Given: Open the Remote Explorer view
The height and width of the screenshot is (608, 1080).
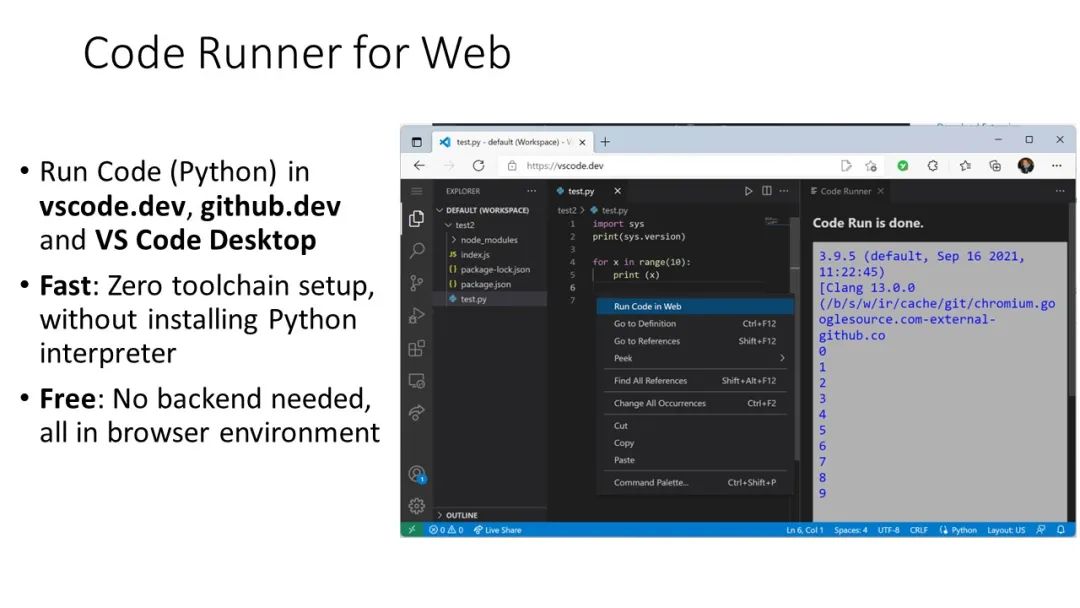Looking at the screenshot, I should pyautogui.click(x=416, y=381).
